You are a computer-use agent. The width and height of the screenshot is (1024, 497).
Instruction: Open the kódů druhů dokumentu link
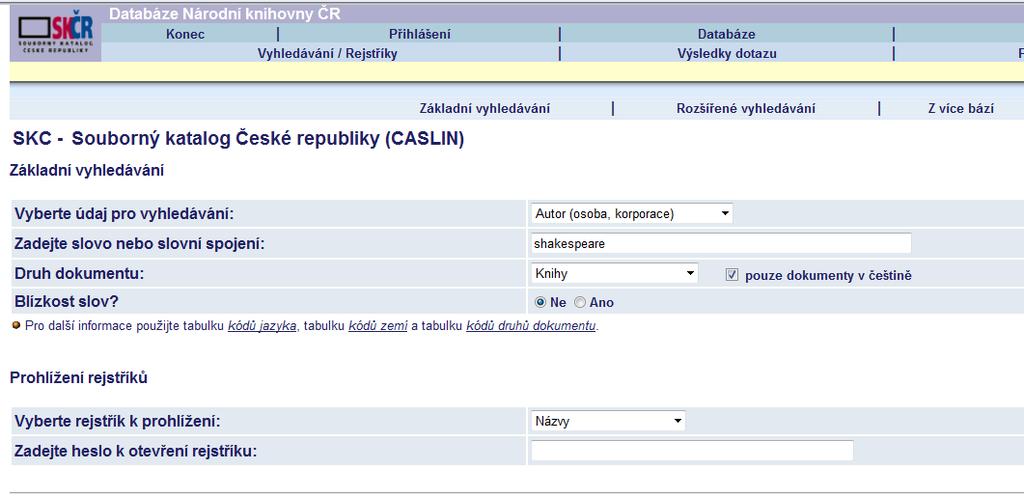click(x=531, y=326)
